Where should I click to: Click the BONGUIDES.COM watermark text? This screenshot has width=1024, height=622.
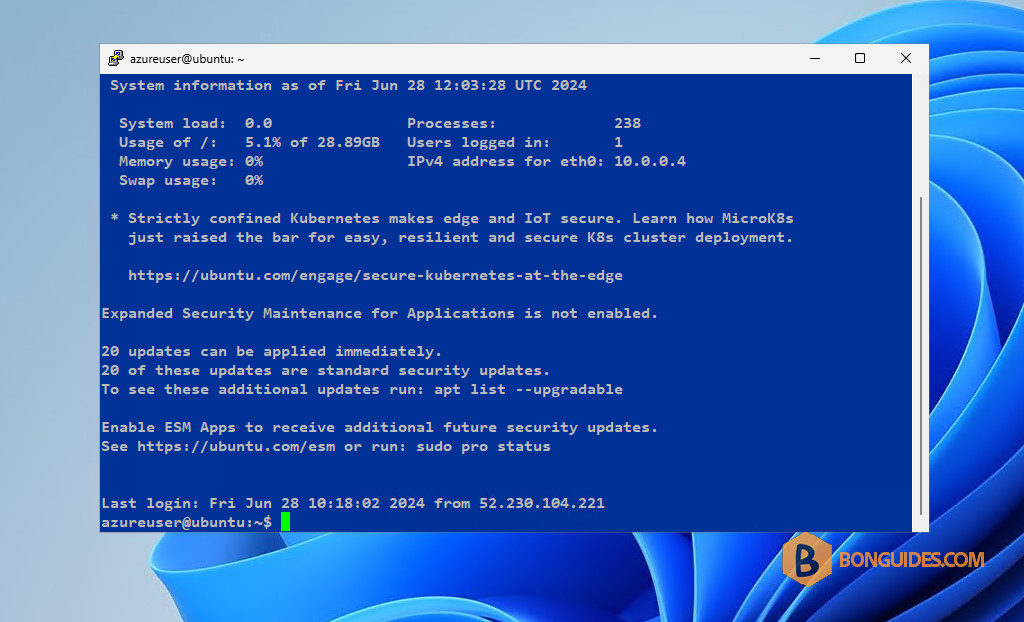(x=912, y=560)
